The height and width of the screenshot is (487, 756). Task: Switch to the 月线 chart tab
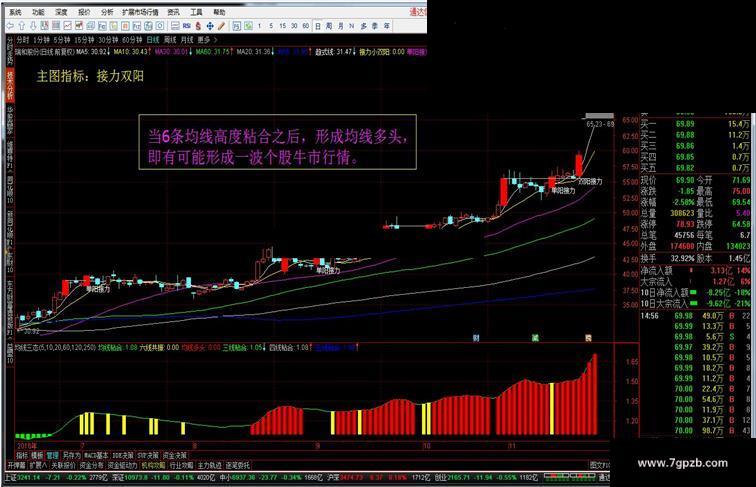pyautogui.click(x=187, y=40)
